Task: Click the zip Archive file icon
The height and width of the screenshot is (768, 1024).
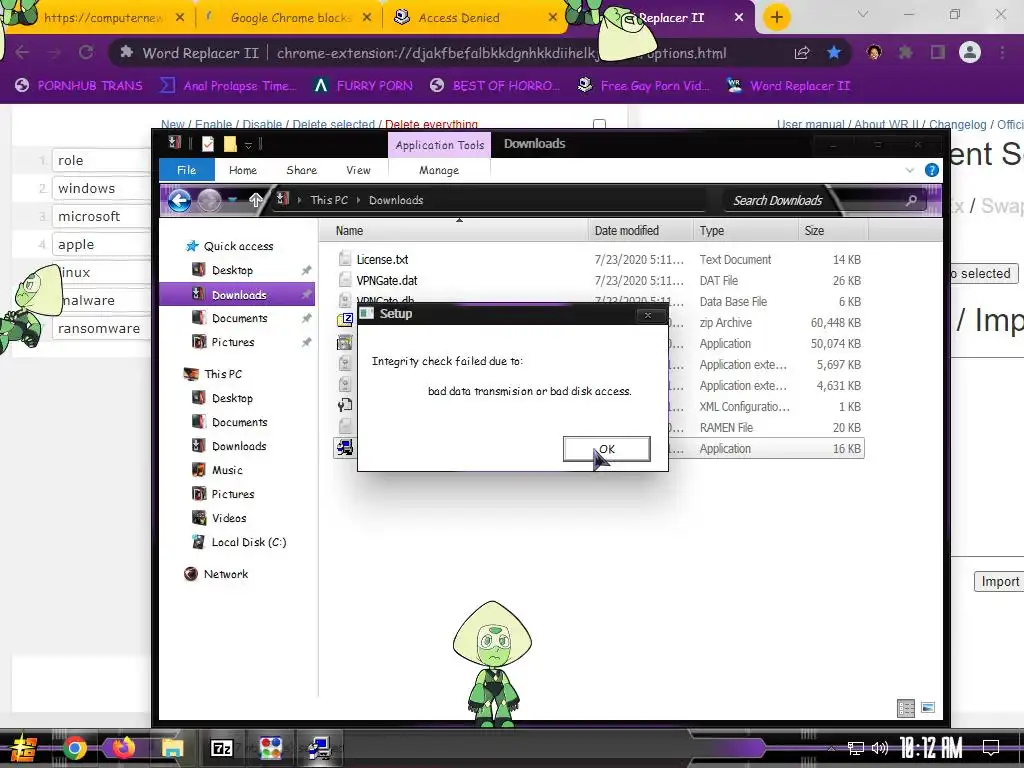Action: tap(345, 320)
